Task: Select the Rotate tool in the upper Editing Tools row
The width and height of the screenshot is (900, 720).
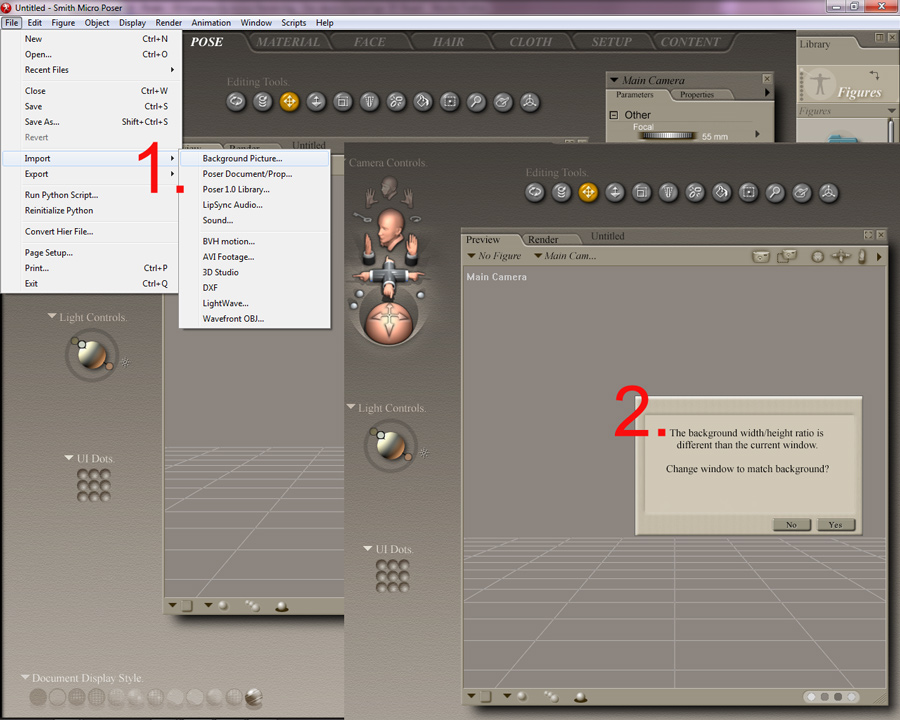Action: pos(236,102)
